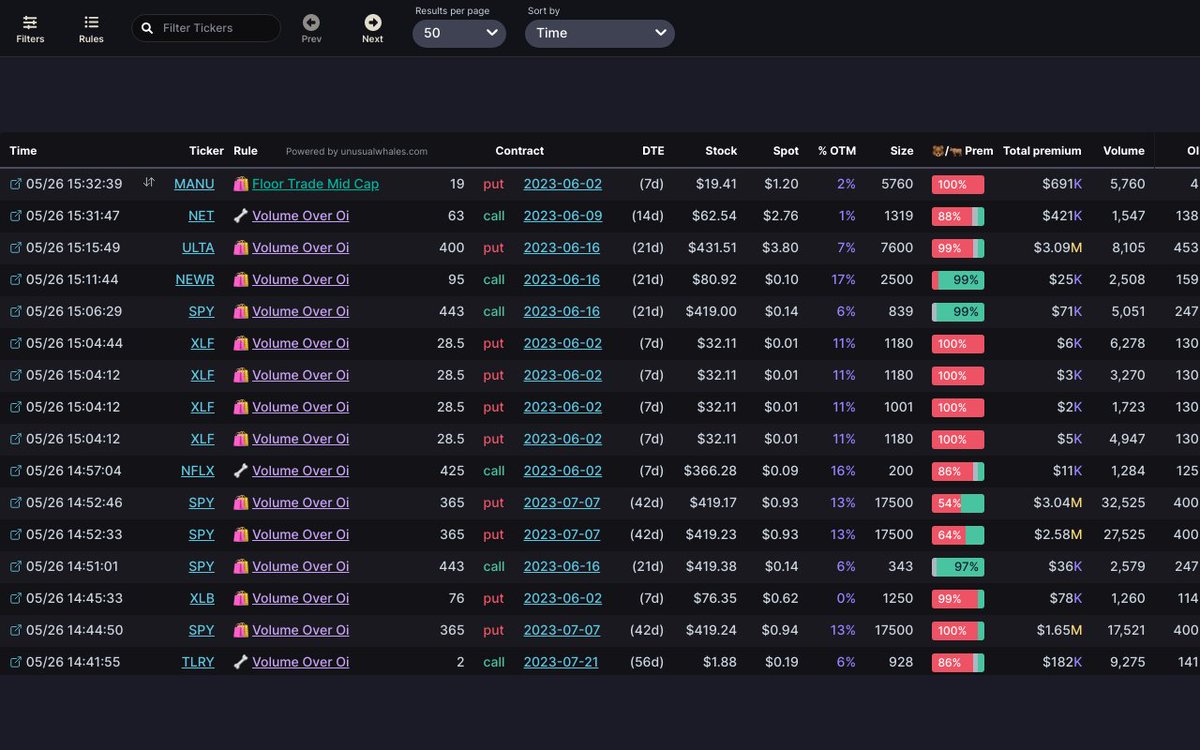Click the Prev navigation arrow icon
Image resolution: width=1200 pixels, height=750 pixels.
click(x=310, y=23)
